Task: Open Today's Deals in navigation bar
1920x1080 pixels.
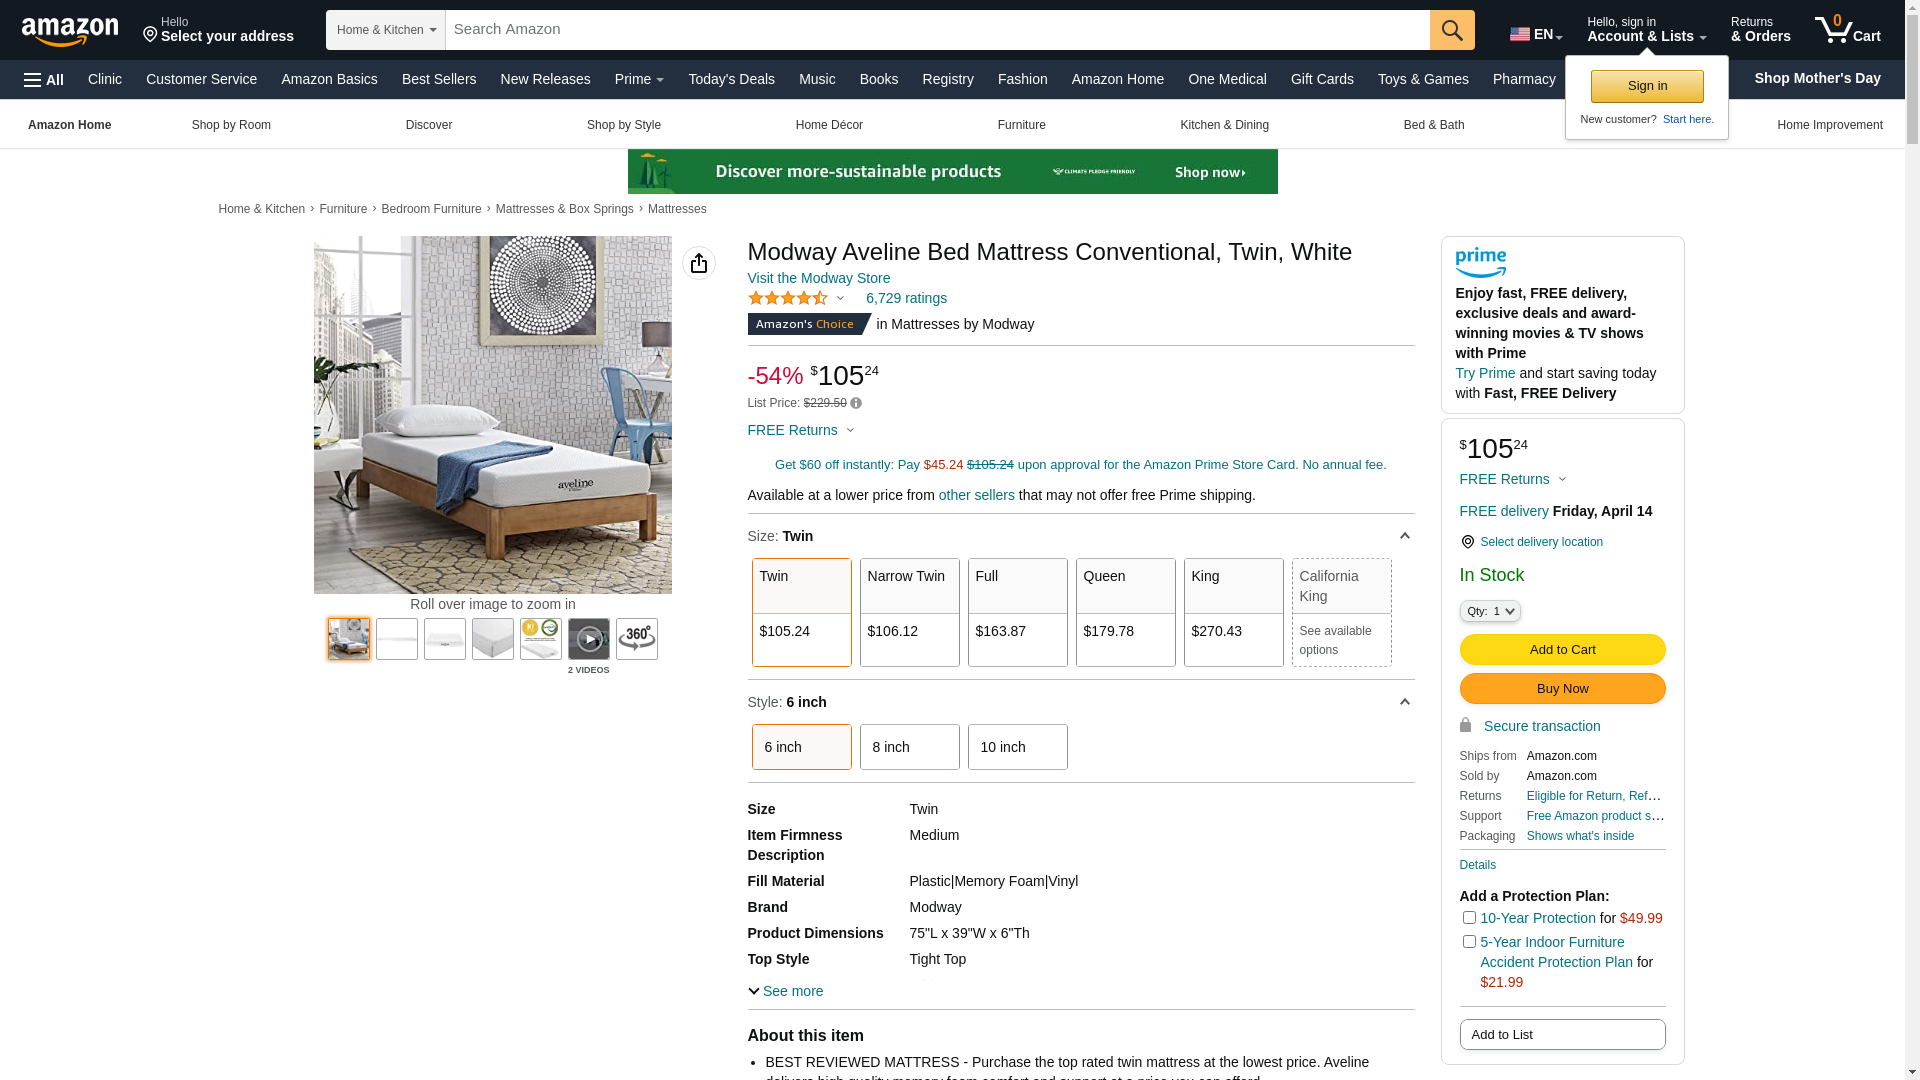Action: click(x=731, y=79)
